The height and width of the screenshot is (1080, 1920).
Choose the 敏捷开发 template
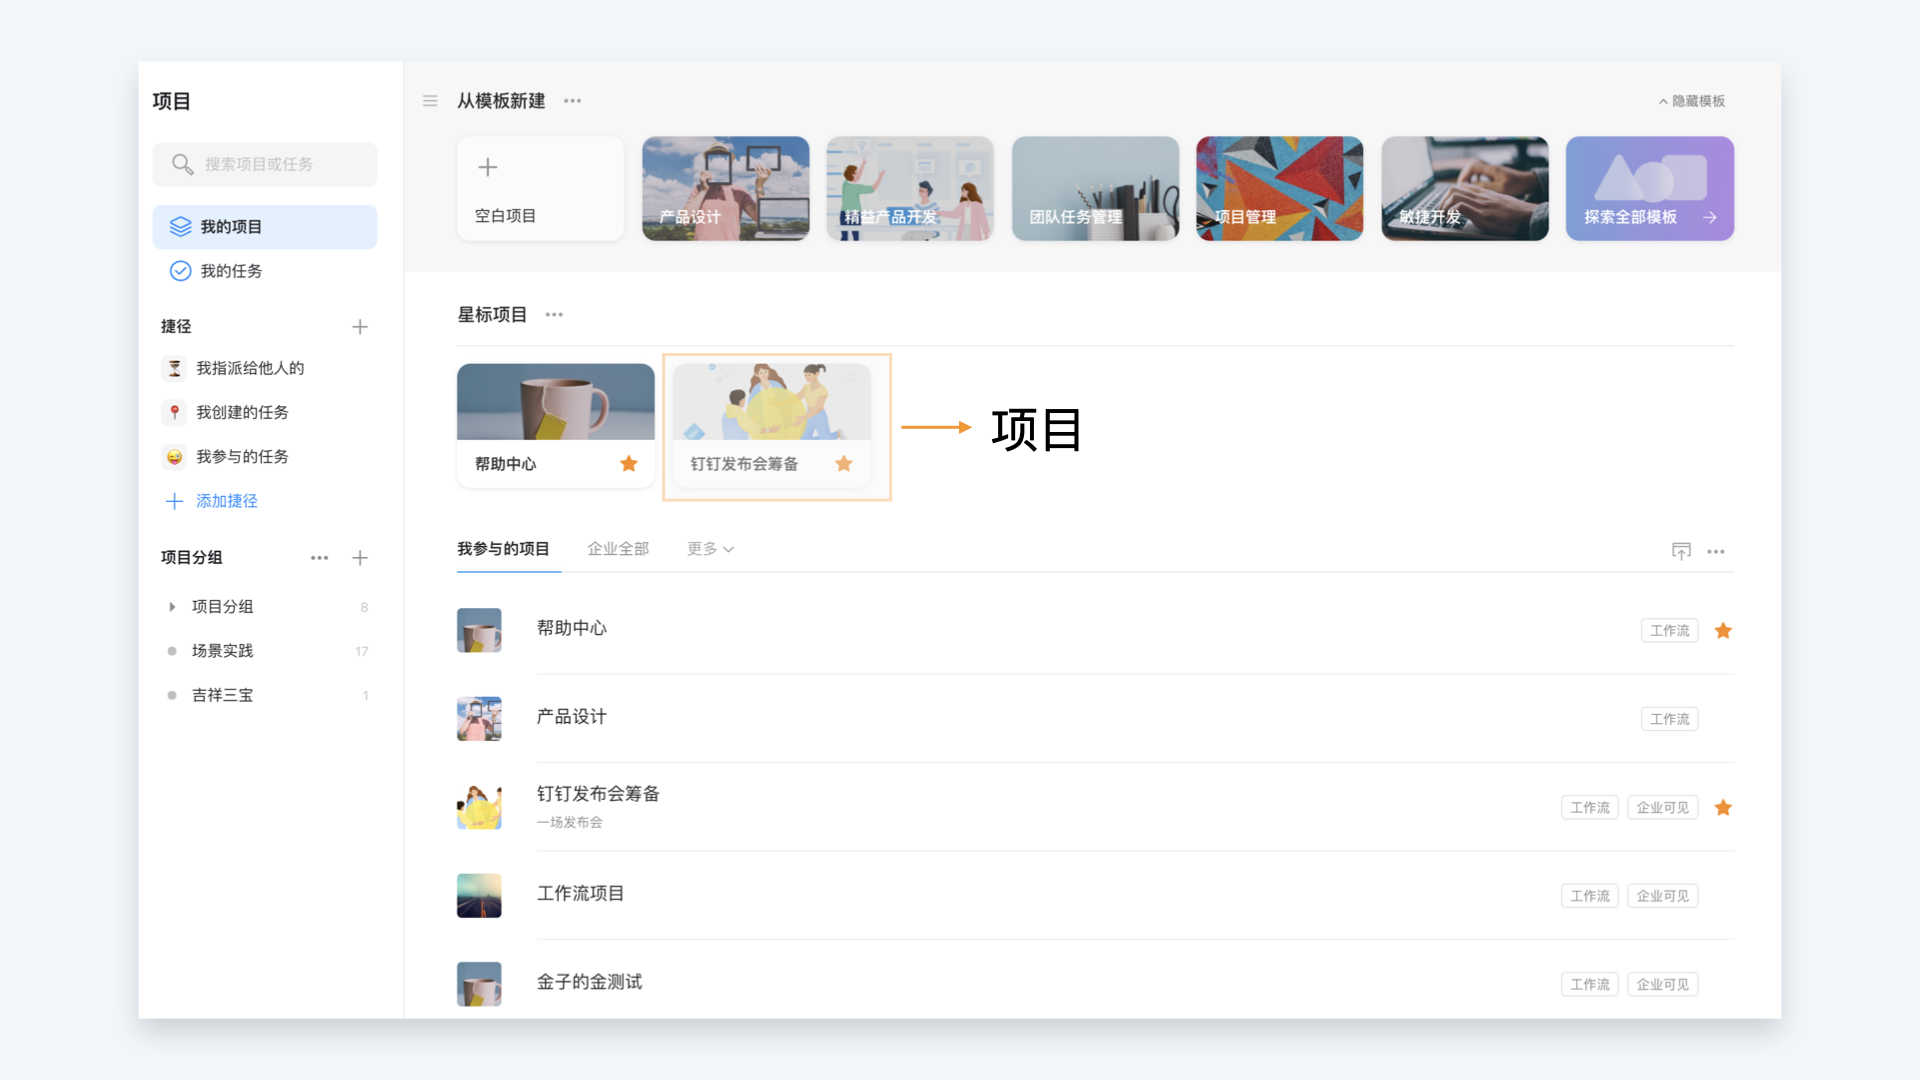1465,188
